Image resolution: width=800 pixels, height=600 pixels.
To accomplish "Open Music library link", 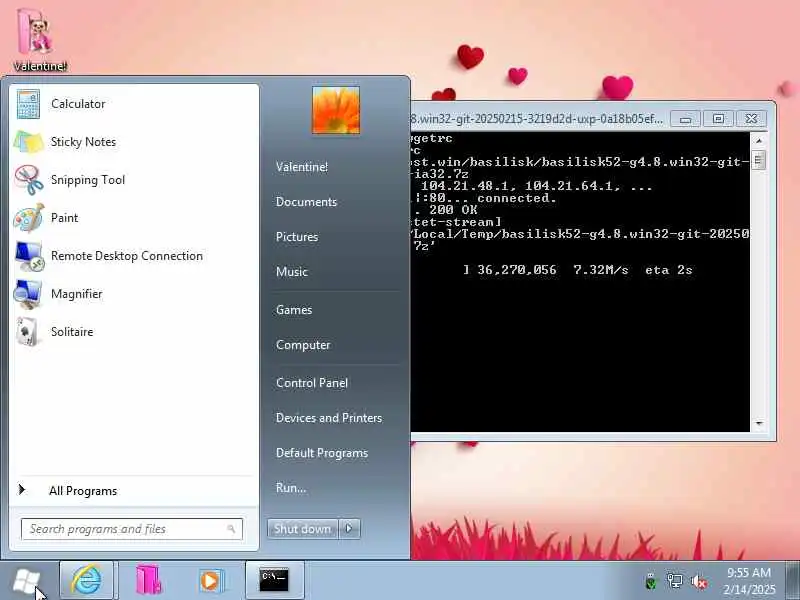I will pyautogui.click(x=292, y=272).
